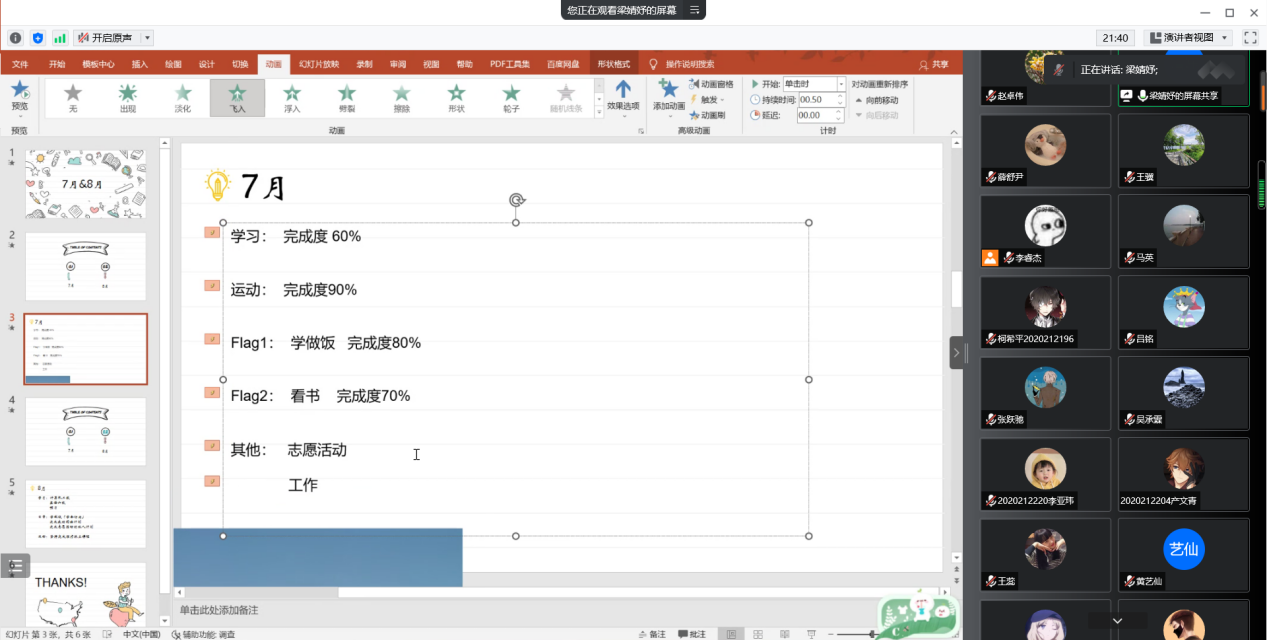Open the 开始 timing dropdown (单击时)
The width and height of the screenshot is (1267, 640).
tap(841, 85)
